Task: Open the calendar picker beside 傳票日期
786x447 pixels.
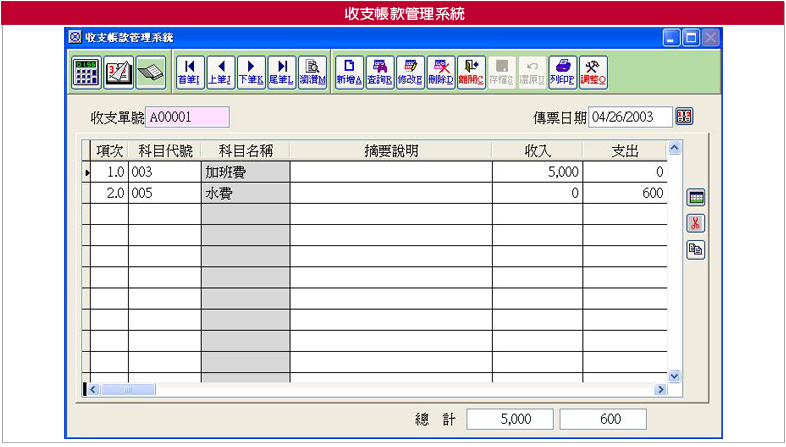Action: [684, 117]
